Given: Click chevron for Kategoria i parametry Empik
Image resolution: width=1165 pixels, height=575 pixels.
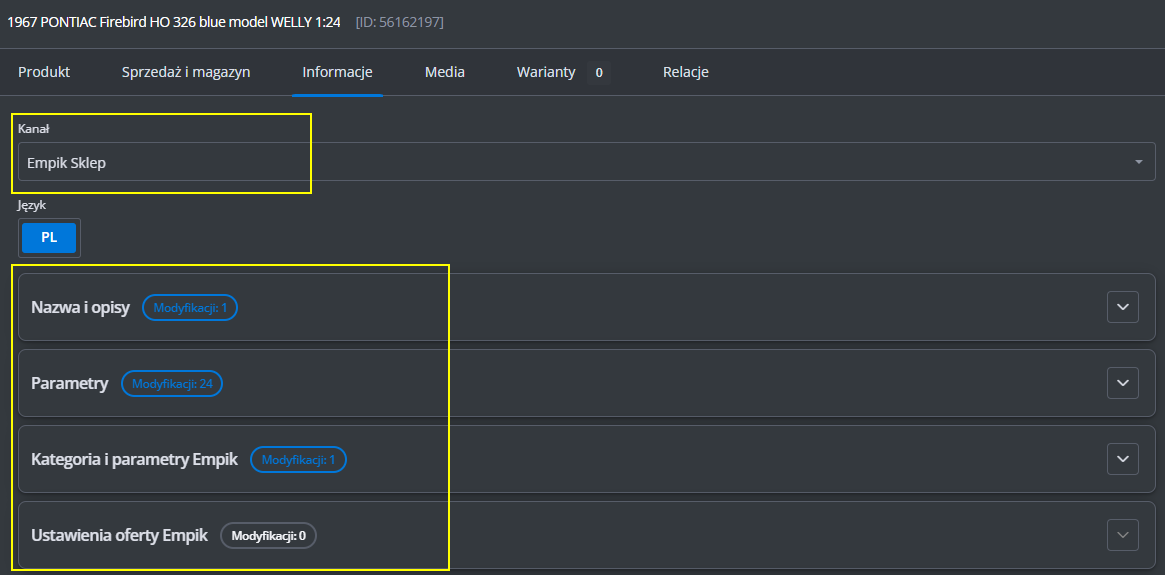Looking at the screenshot, I should click(1122, 459).
